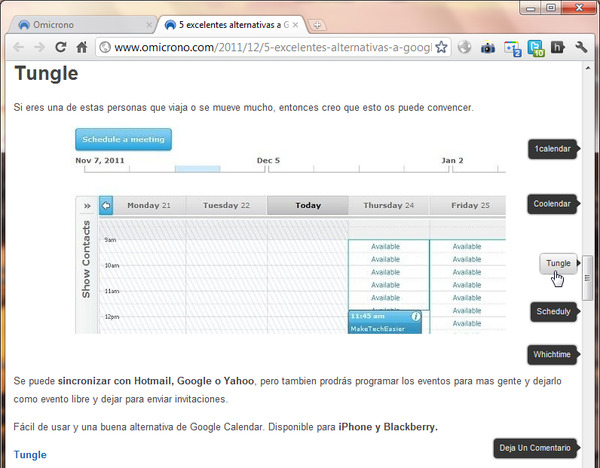
Task: Open the Tungle link below the article
Action: click(30, 455)
